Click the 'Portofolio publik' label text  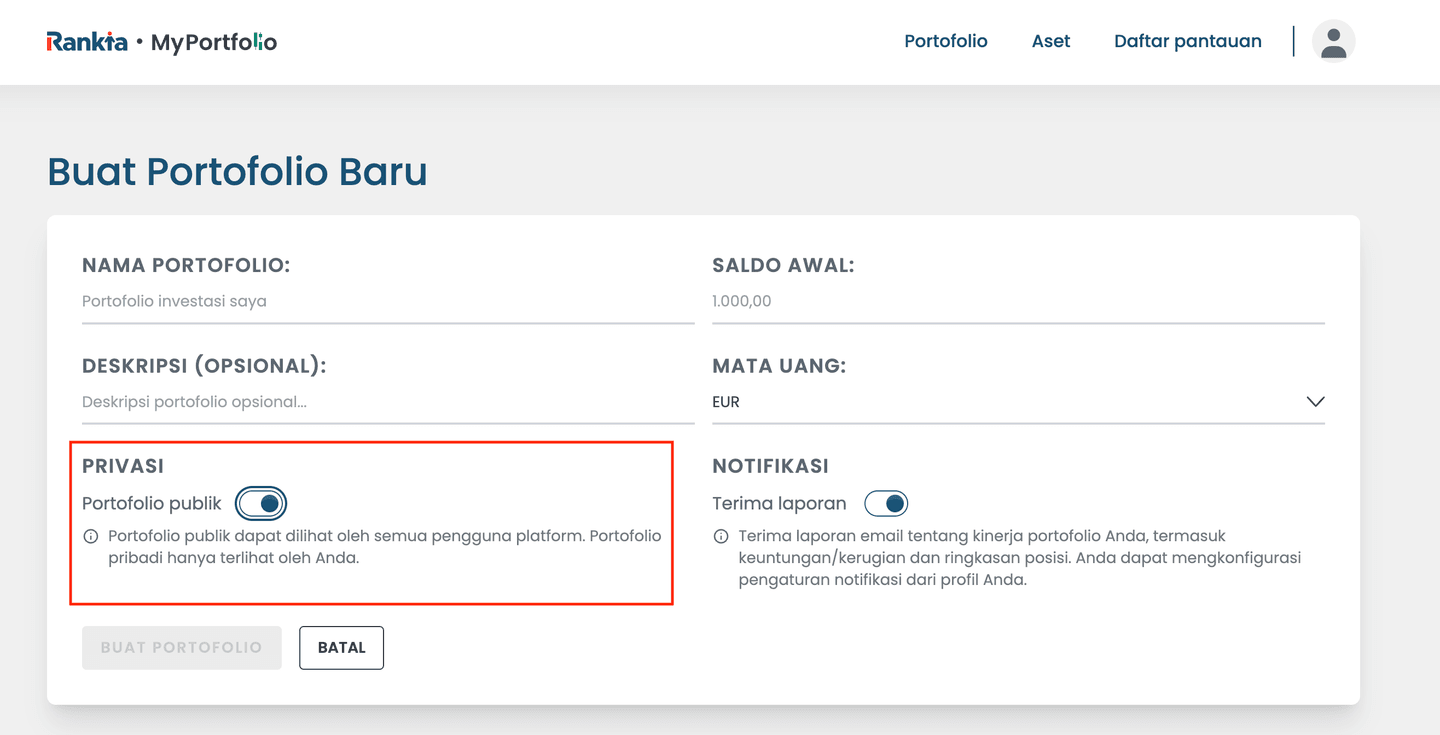[152, 504]
